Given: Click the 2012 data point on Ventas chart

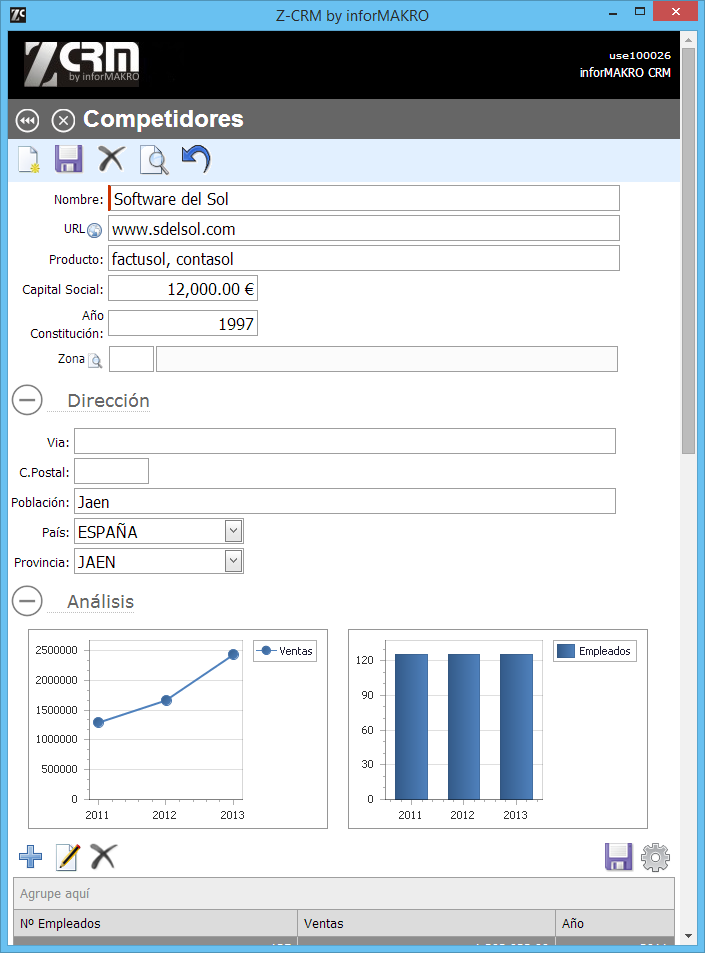Looking at the screenshot, I should [167, 701].
